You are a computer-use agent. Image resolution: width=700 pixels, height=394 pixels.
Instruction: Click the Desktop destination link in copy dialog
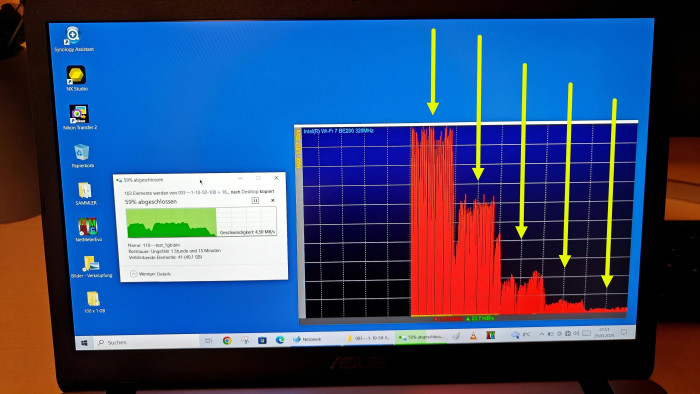tap(250, 191)
